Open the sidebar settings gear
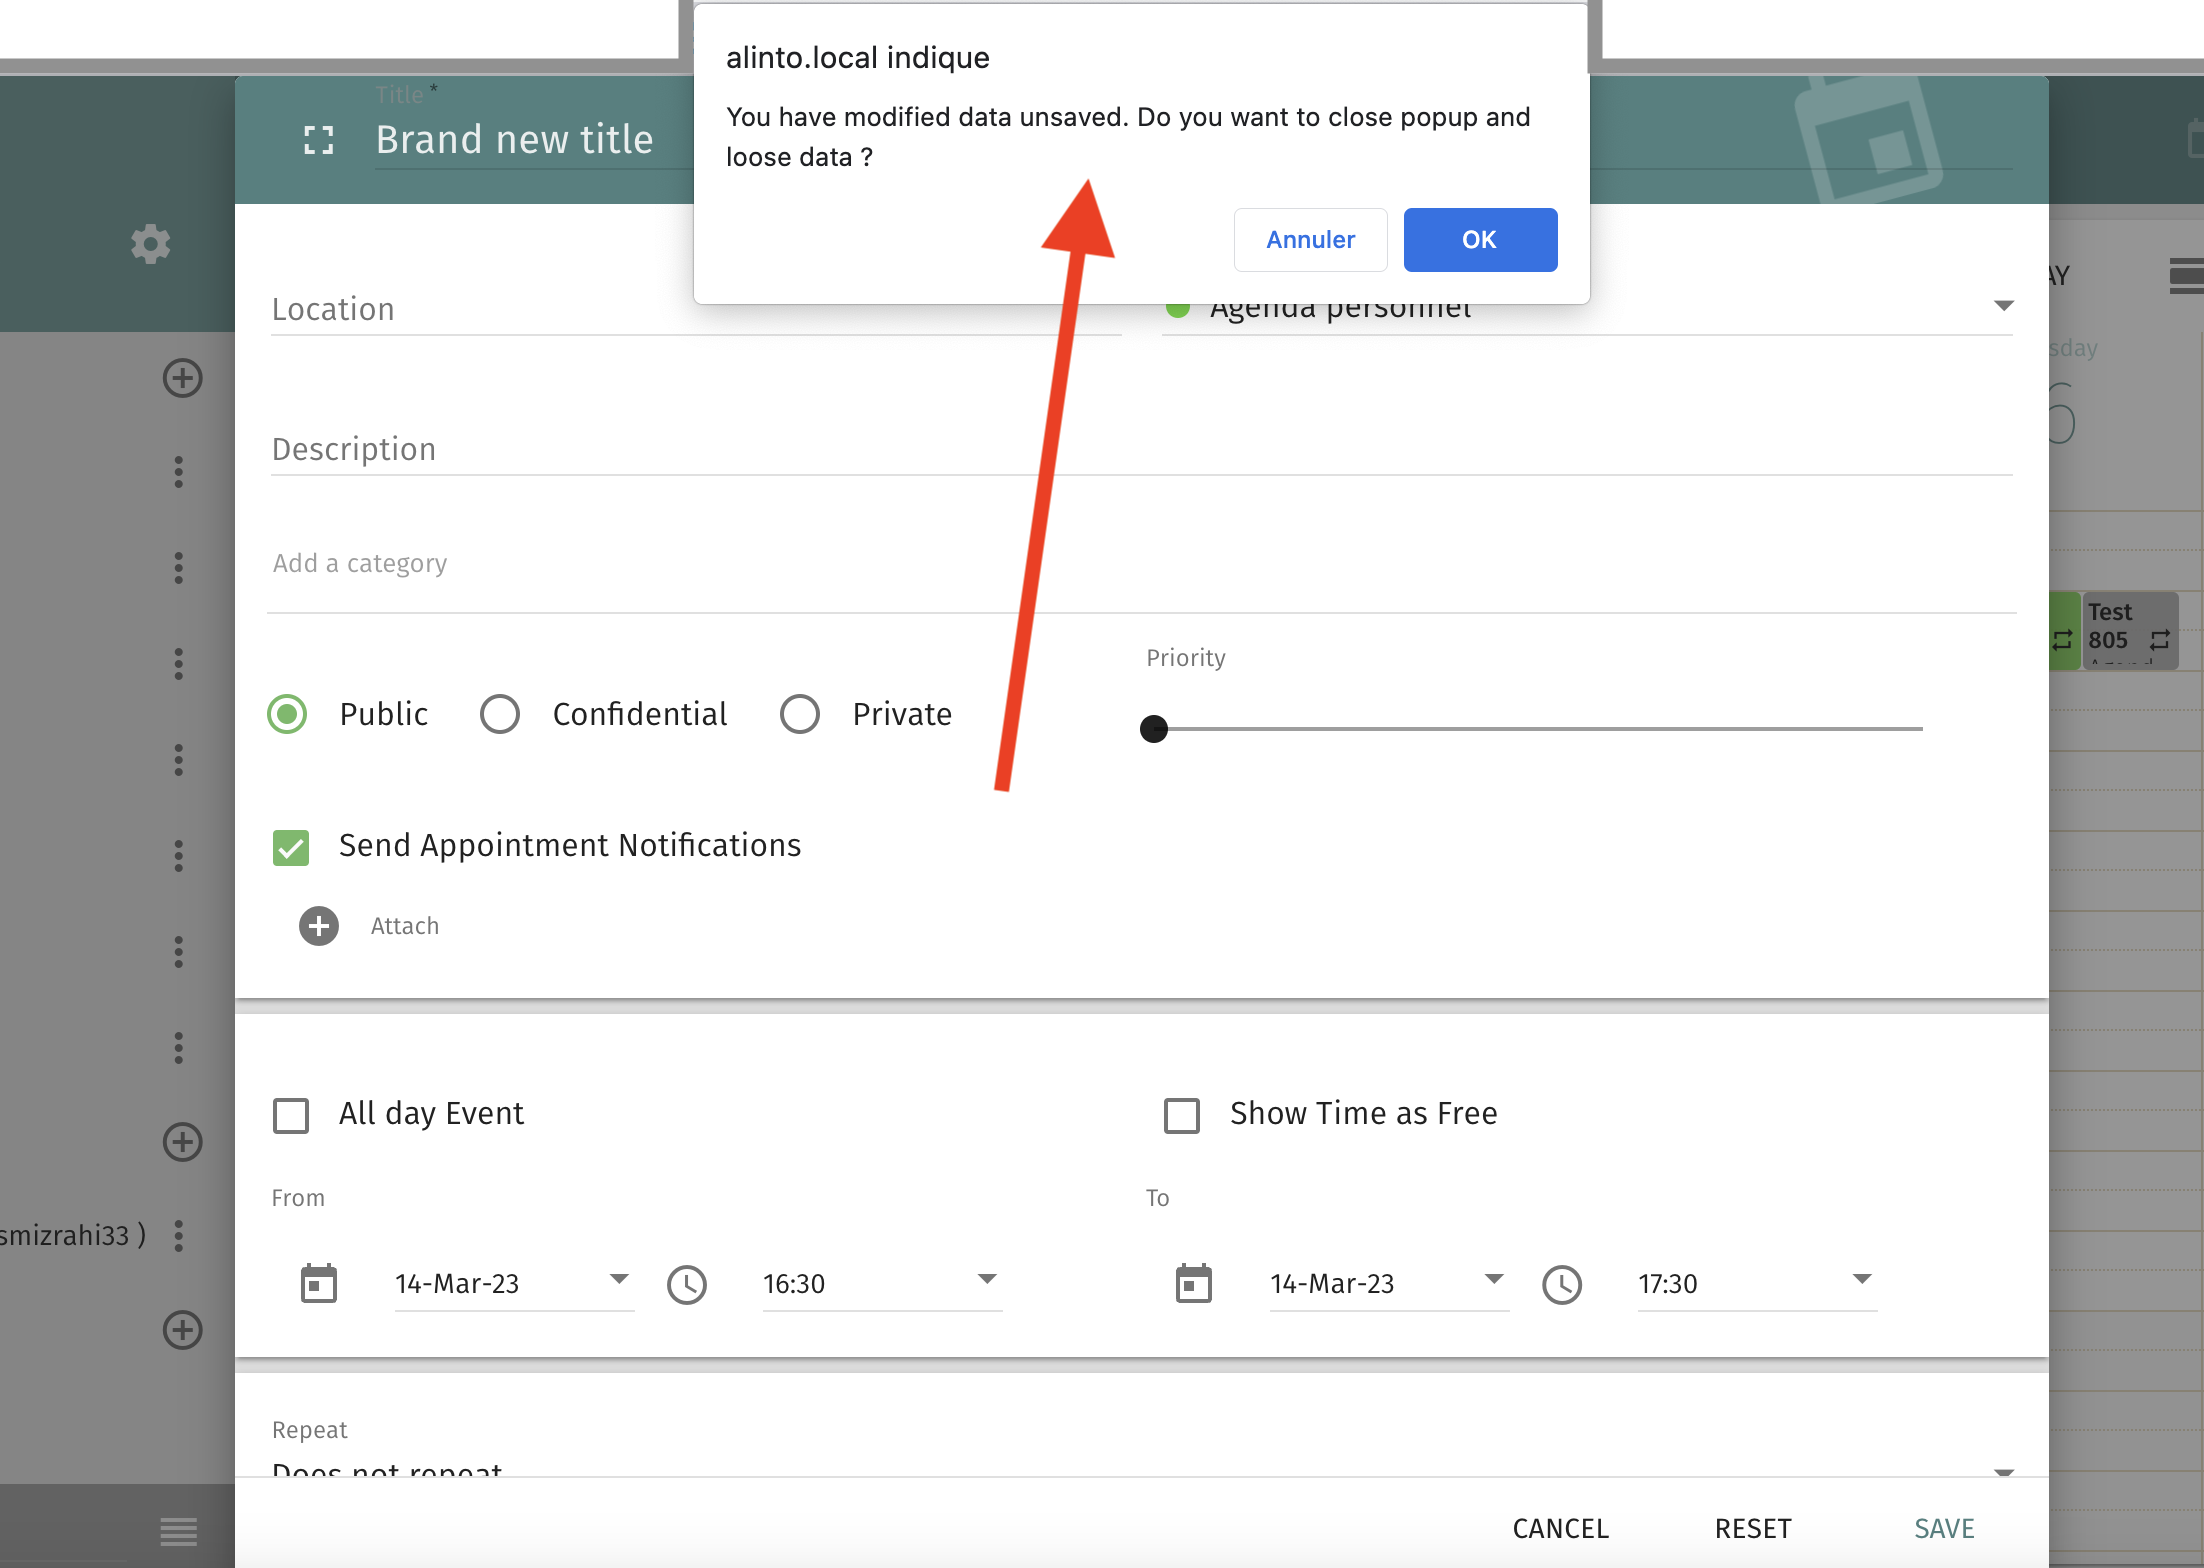 click(x=151, y=244)
